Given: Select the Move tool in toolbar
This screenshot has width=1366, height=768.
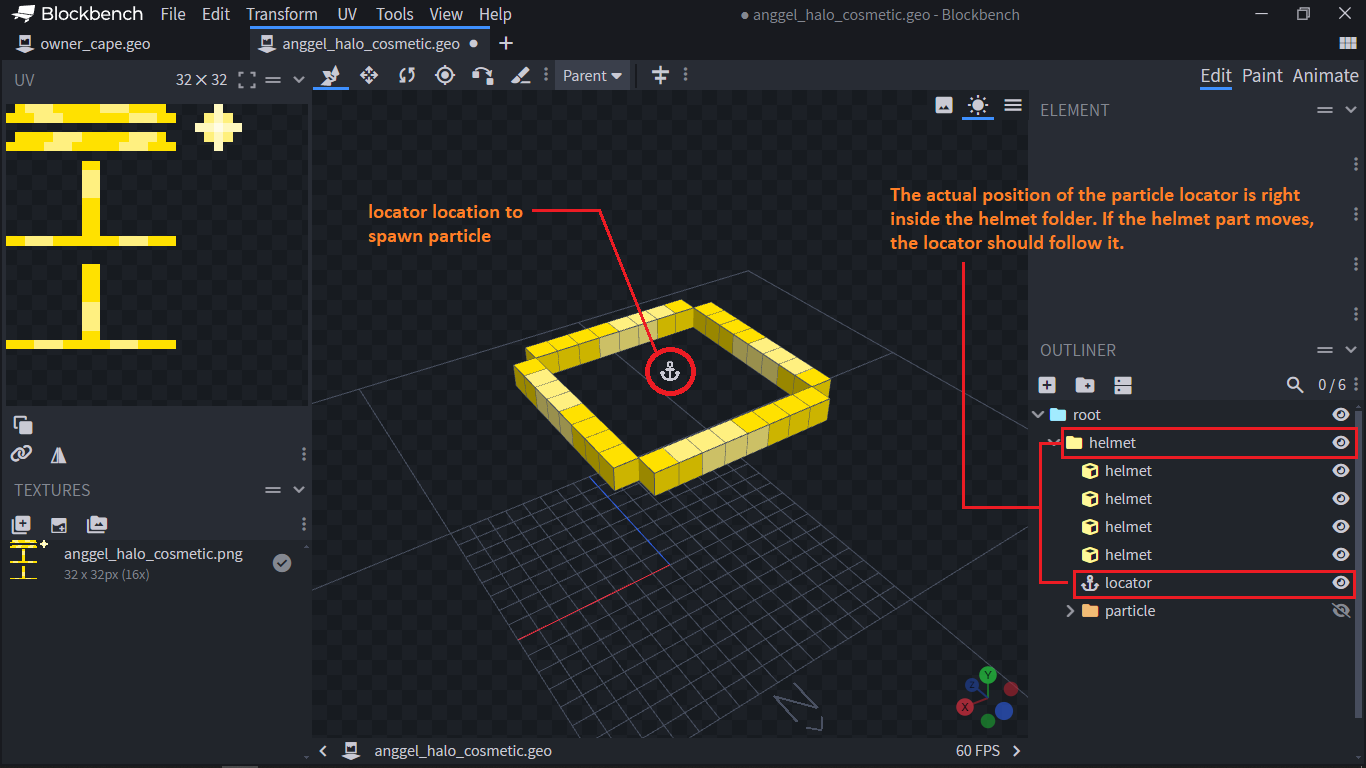Looking at the screenshot, I should [x=369, y=76].
